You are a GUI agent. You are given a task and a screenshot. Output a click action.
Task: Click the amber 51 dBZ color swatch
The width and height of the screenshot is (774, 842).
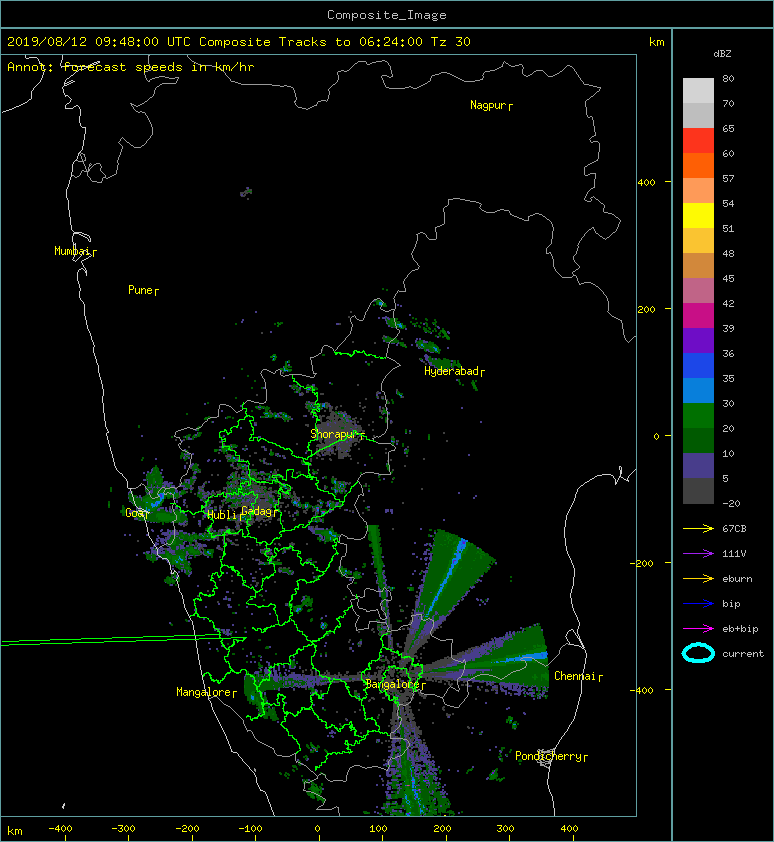pos(698,240)
